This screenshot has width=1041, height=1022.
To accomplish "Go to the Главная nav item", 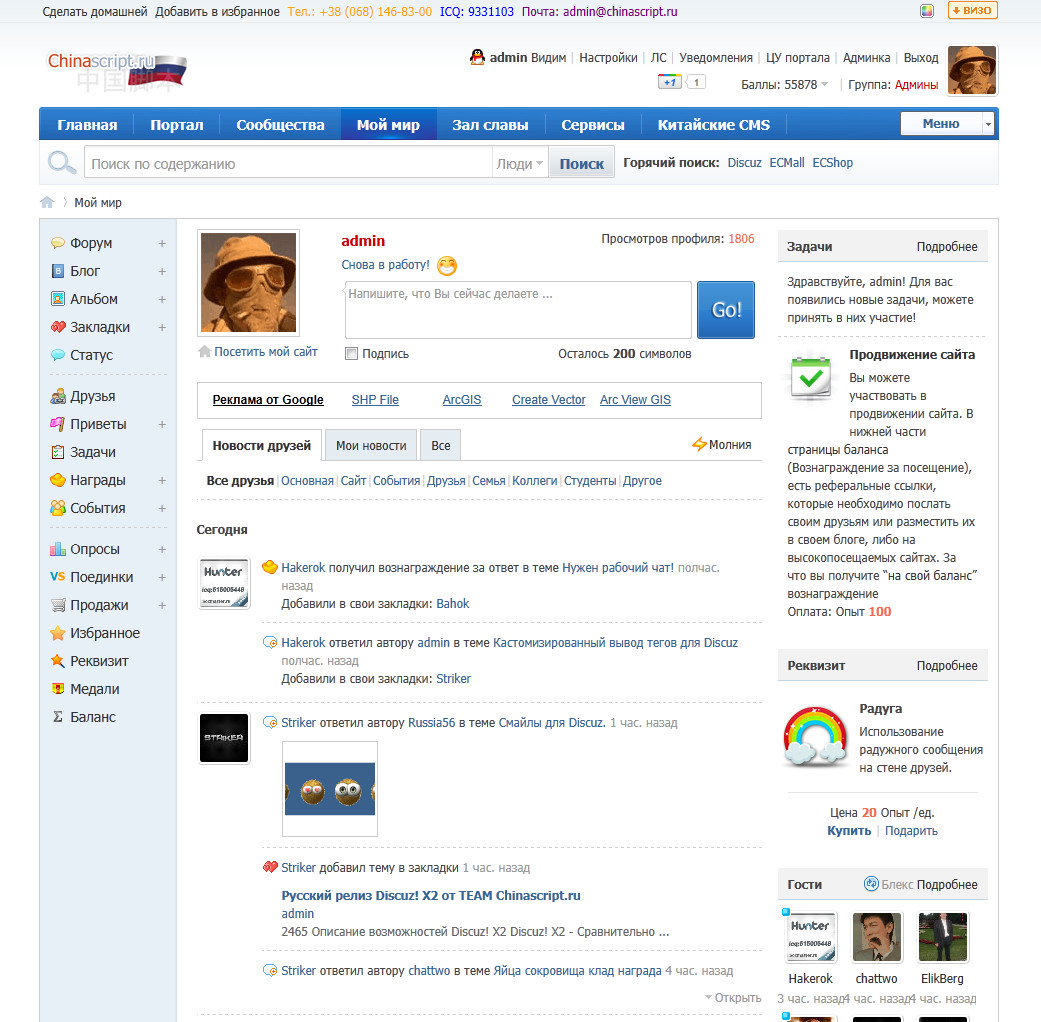I will click(x=87, y=125).
